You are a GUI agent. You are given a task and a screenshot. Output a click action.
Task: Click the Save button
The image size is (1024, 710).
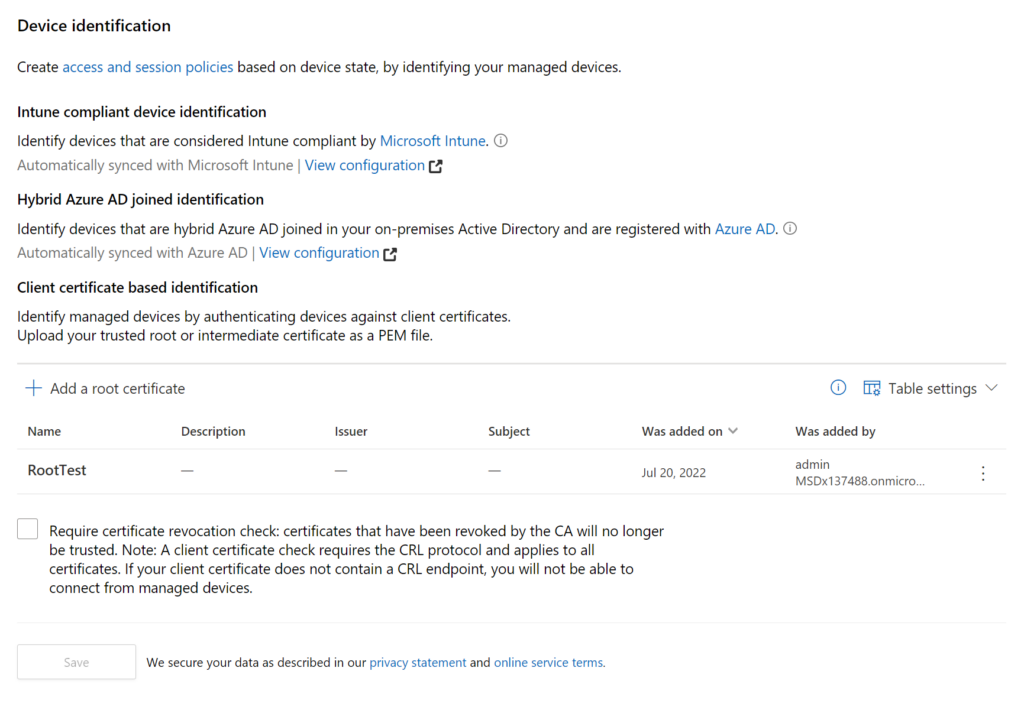pyautogui.click(x=76, y=662)
